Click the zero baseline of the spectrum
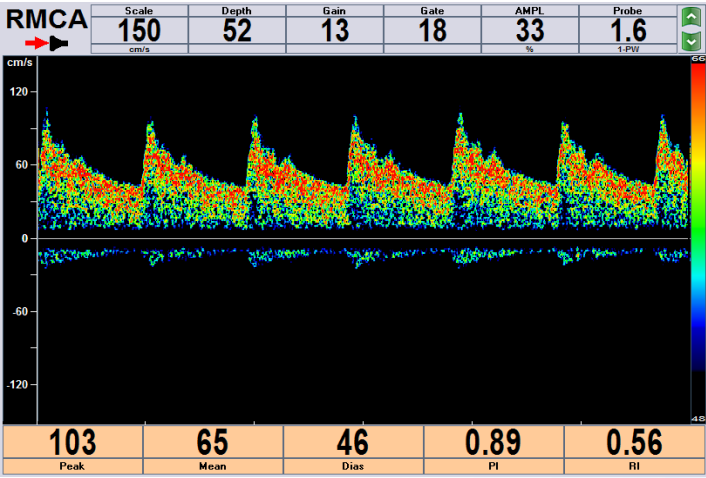The image size is (706, 478). [360, 239]
